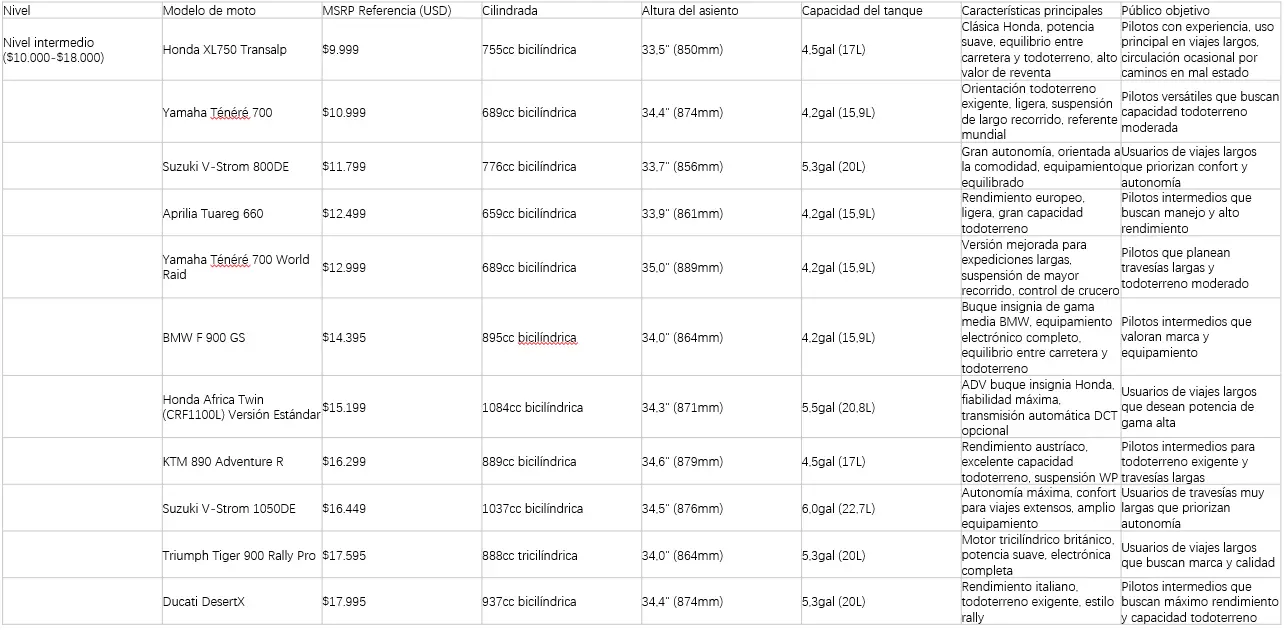Screen dimensions: 1286x630
Task: Click the KTM 890 Adventure R cell
Action: (241, 462)
